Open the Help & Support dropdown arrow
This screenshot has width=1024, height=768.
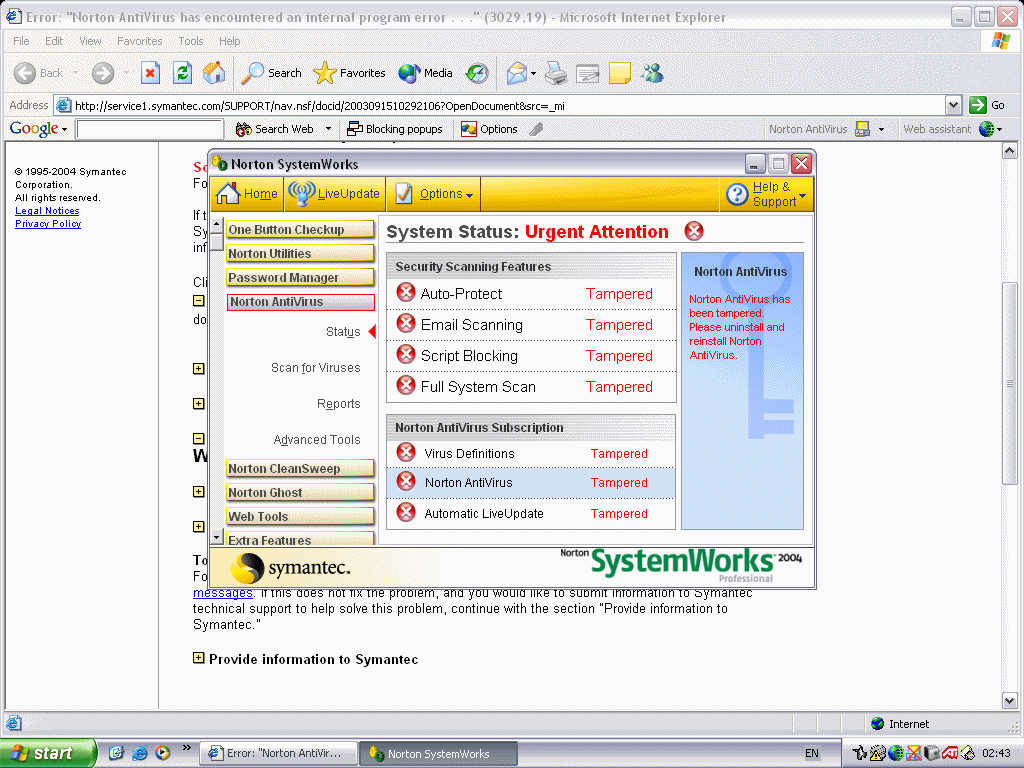click(x=803, y=195)
